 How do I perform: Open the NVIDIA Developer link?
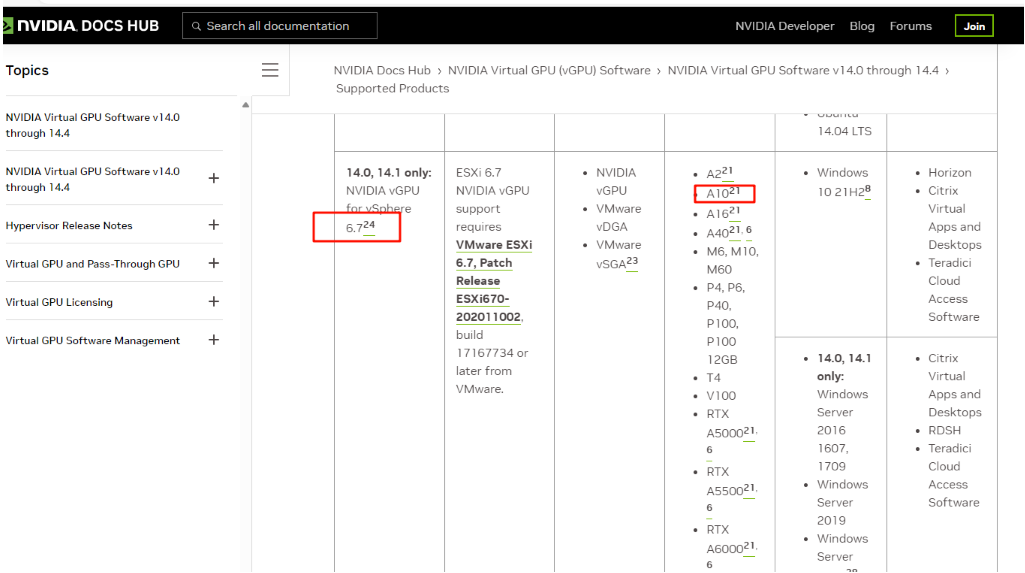click(x=784, y=26)
